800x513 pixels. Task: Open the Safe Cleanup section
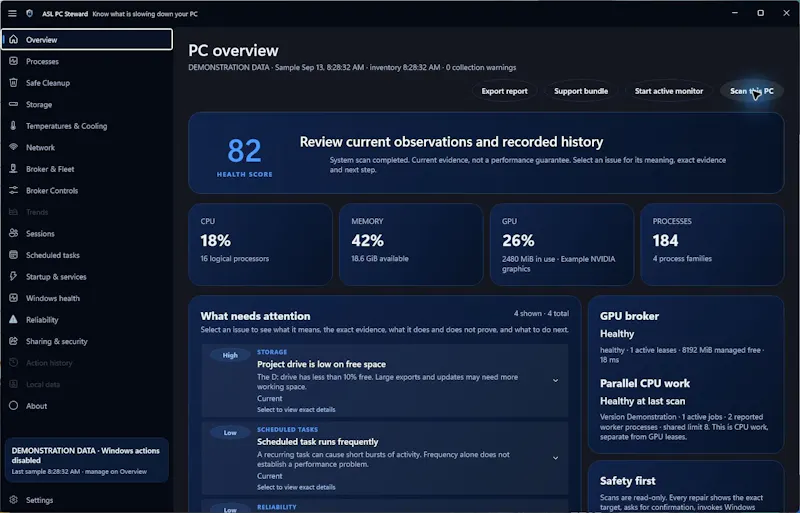click(x=87, y=83)
